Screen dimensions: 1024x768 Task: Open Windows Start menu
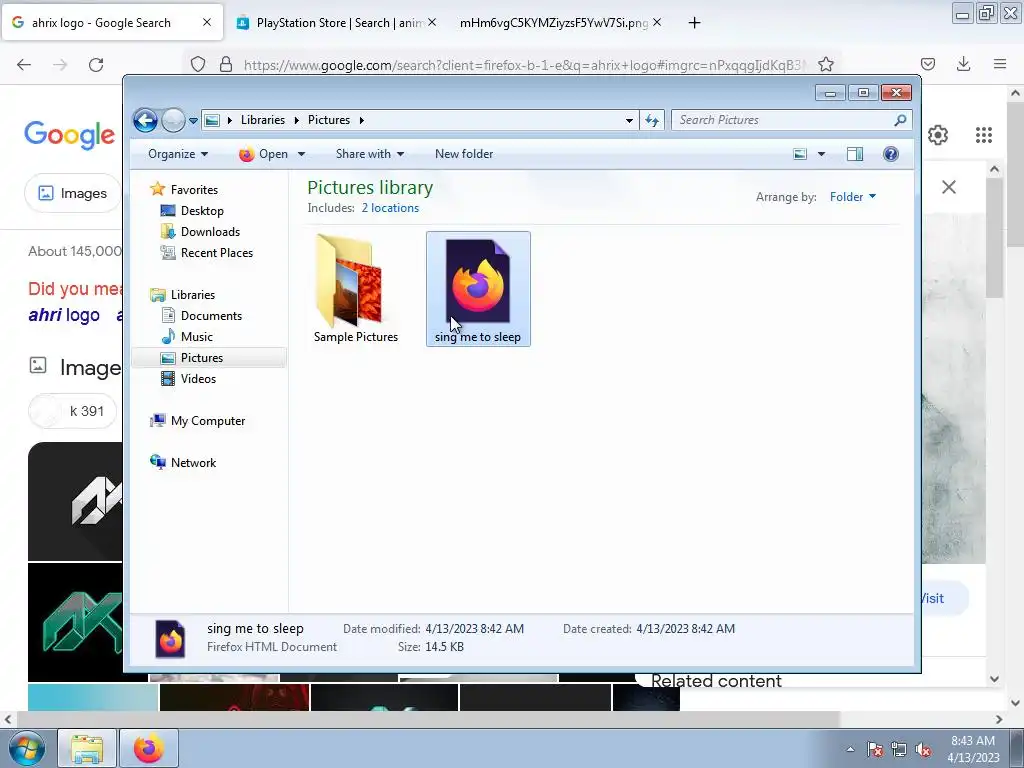(x=26, y=748)
